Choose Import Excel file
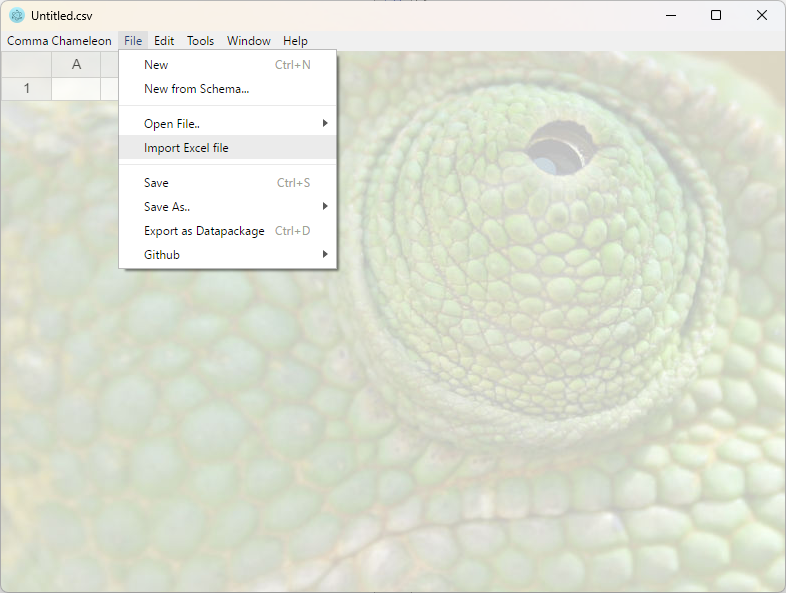The width and height of the screenshot is (786, 593). 228,147
